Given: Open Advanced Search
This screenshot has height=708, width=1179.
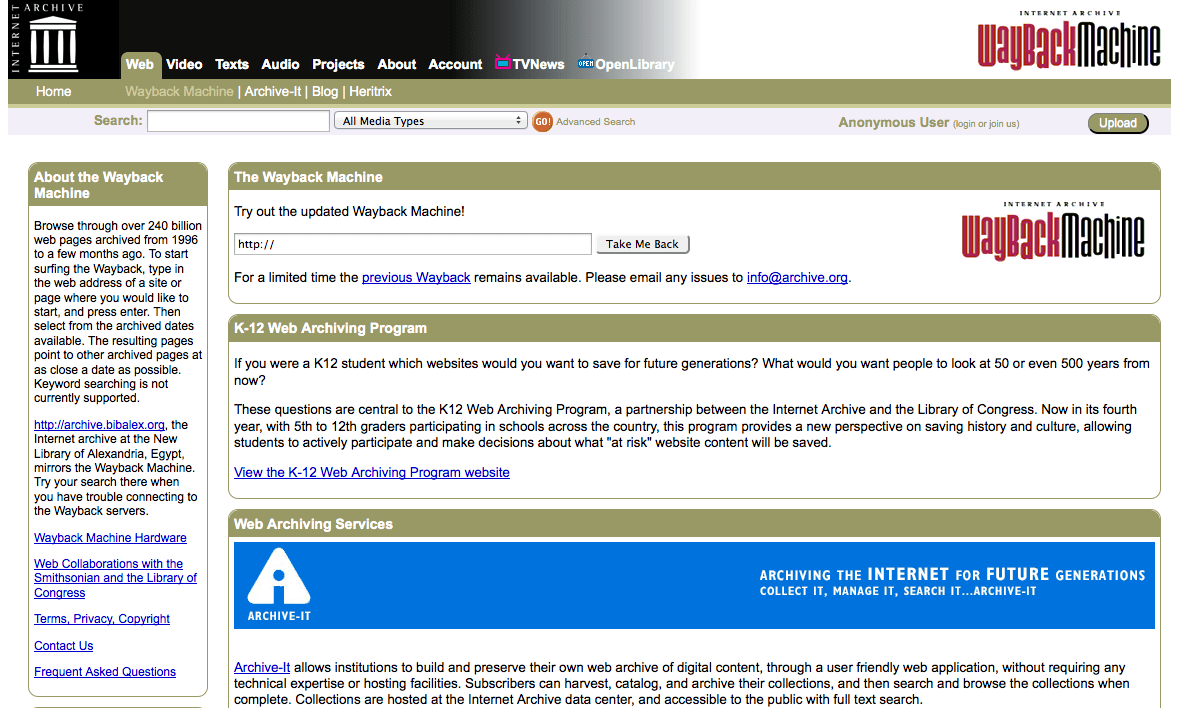Looking at the screenshot, I should point(596,122).
